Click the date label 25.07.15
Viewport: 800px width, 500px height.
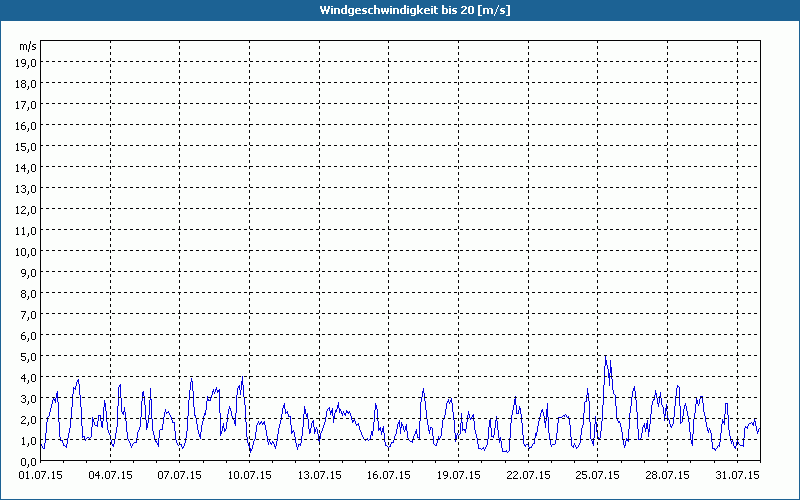click(598, 475)
